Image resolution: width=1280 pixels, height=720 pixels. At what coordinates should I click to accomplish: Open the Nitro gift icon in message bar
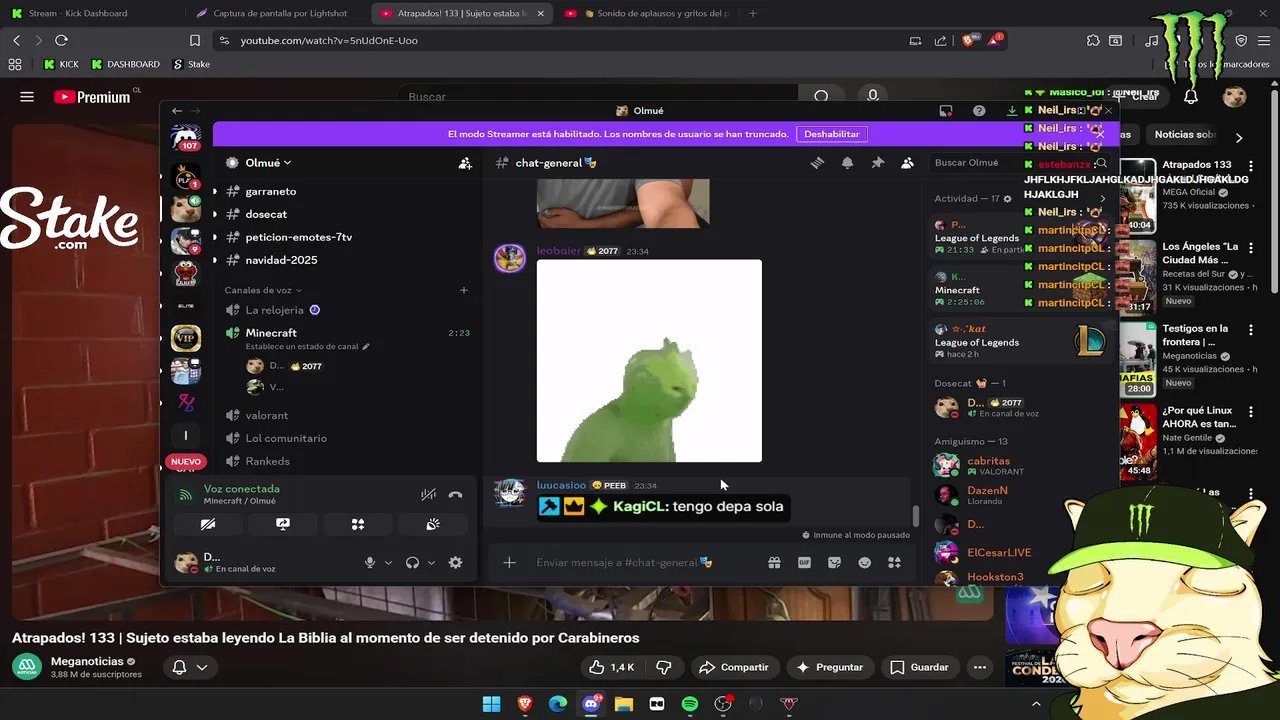click(x=774, y=563)
